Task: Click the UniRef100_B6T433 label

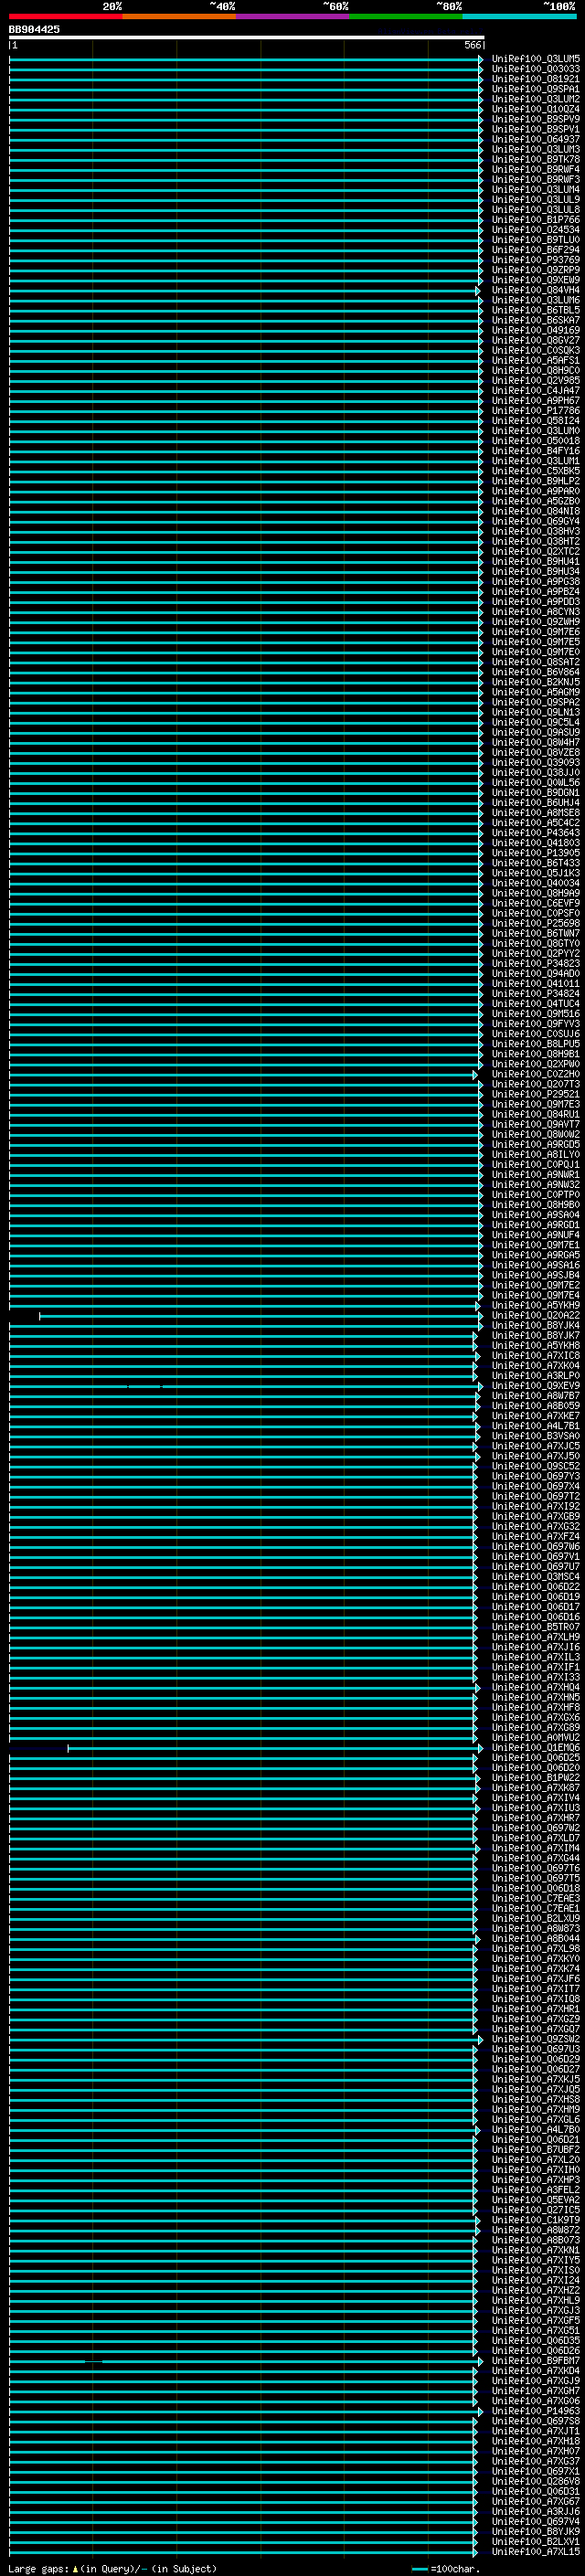Action: point(535,863)
